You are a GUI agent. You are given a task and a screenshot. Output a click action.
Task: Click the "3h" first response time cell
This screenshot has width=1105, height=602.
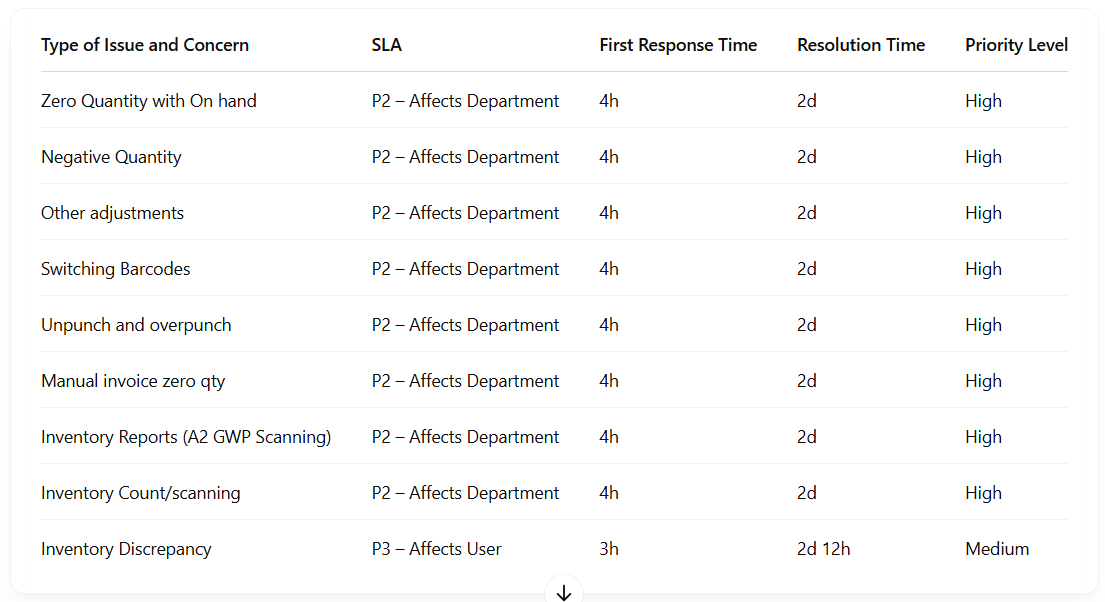pyautogui.click(x=609, y=549)
